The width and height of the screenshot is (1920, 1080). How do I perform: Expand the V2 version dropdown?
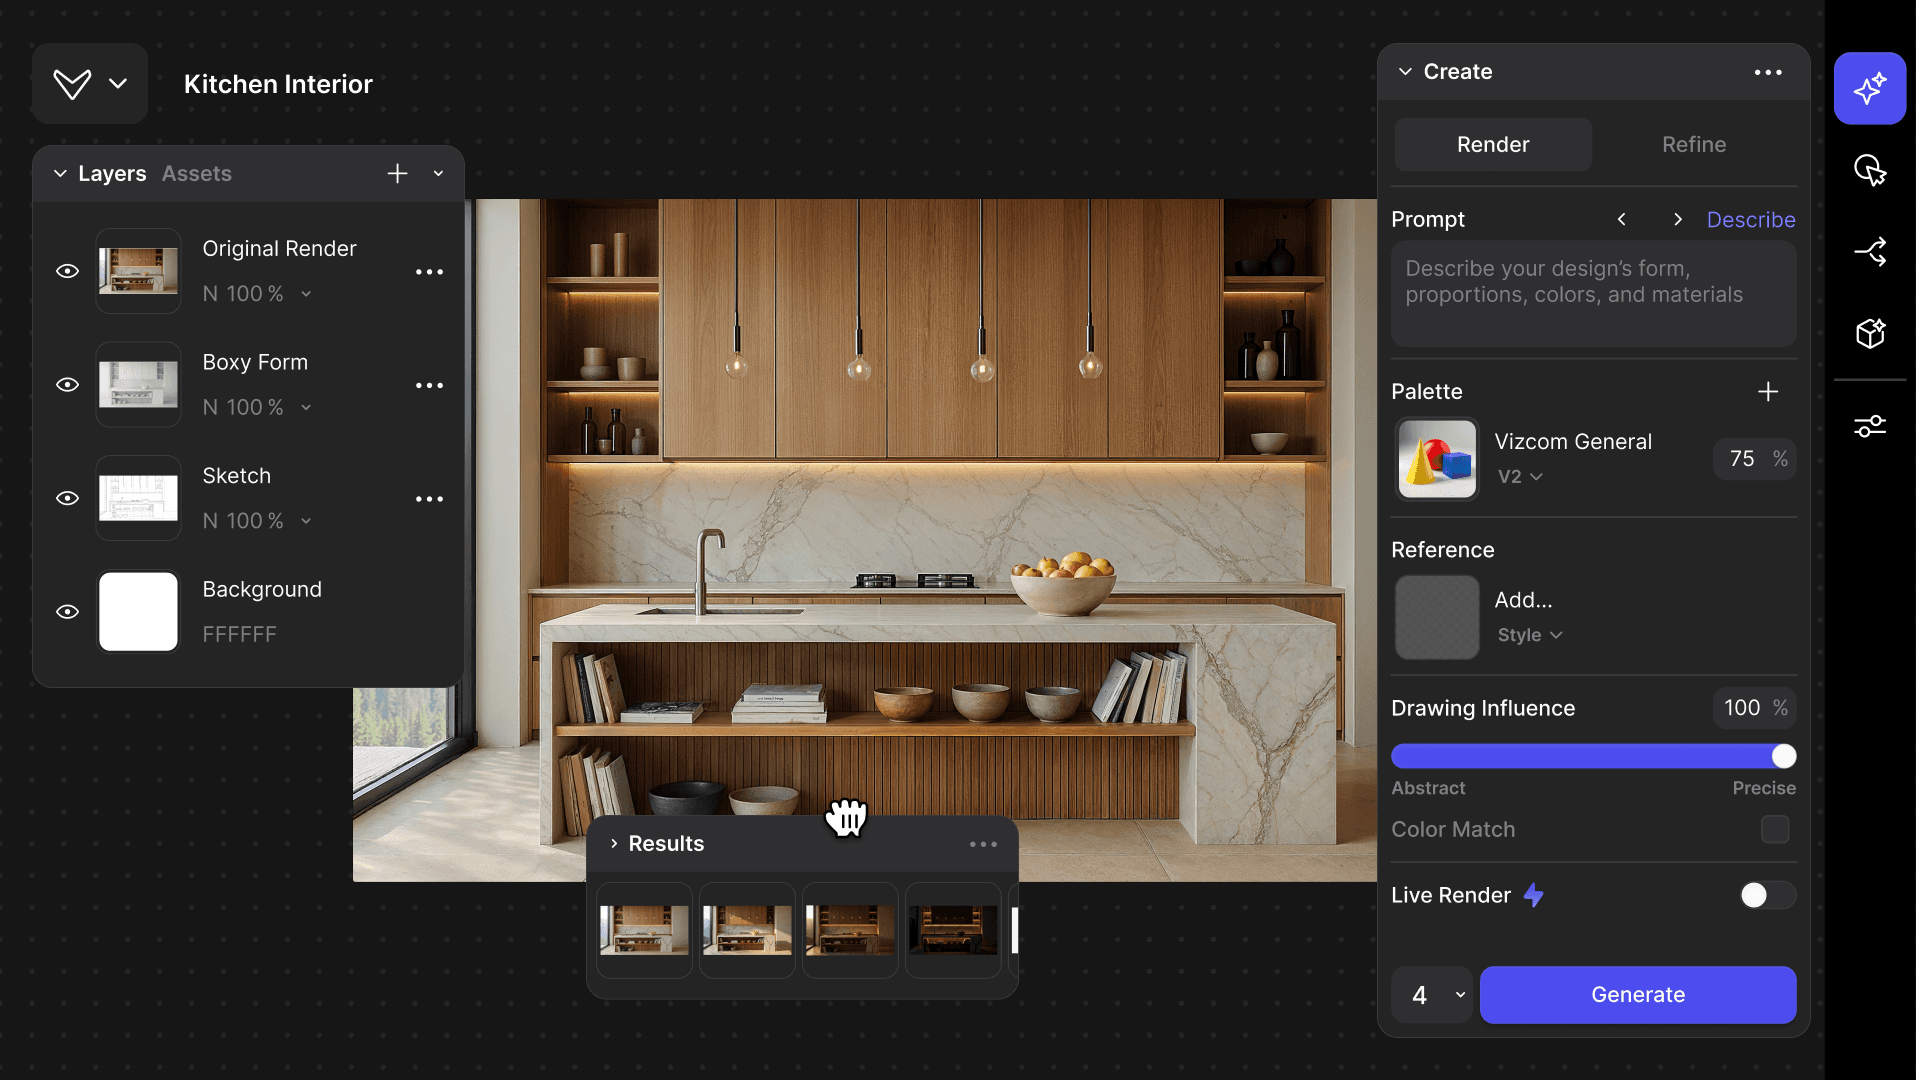(1520, 477)
